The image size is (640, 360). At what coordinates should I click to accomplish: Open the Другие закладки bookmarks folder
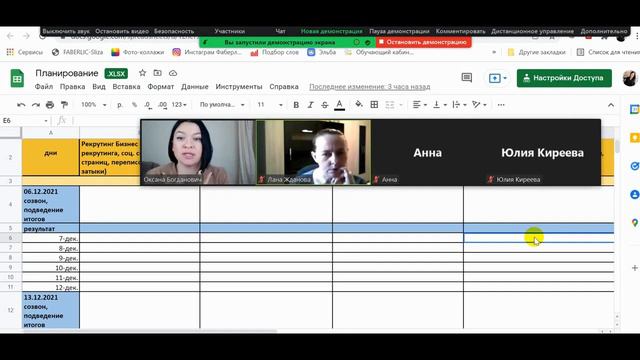click(536, 52)
